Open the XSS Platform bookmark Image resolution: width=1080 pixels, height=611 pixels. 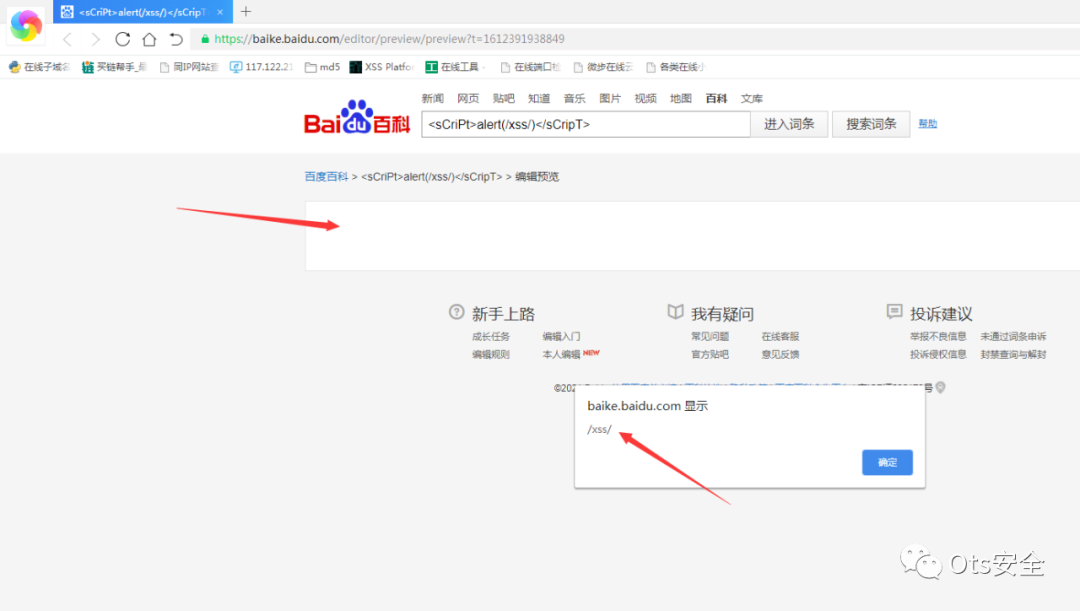click(382, 67)
